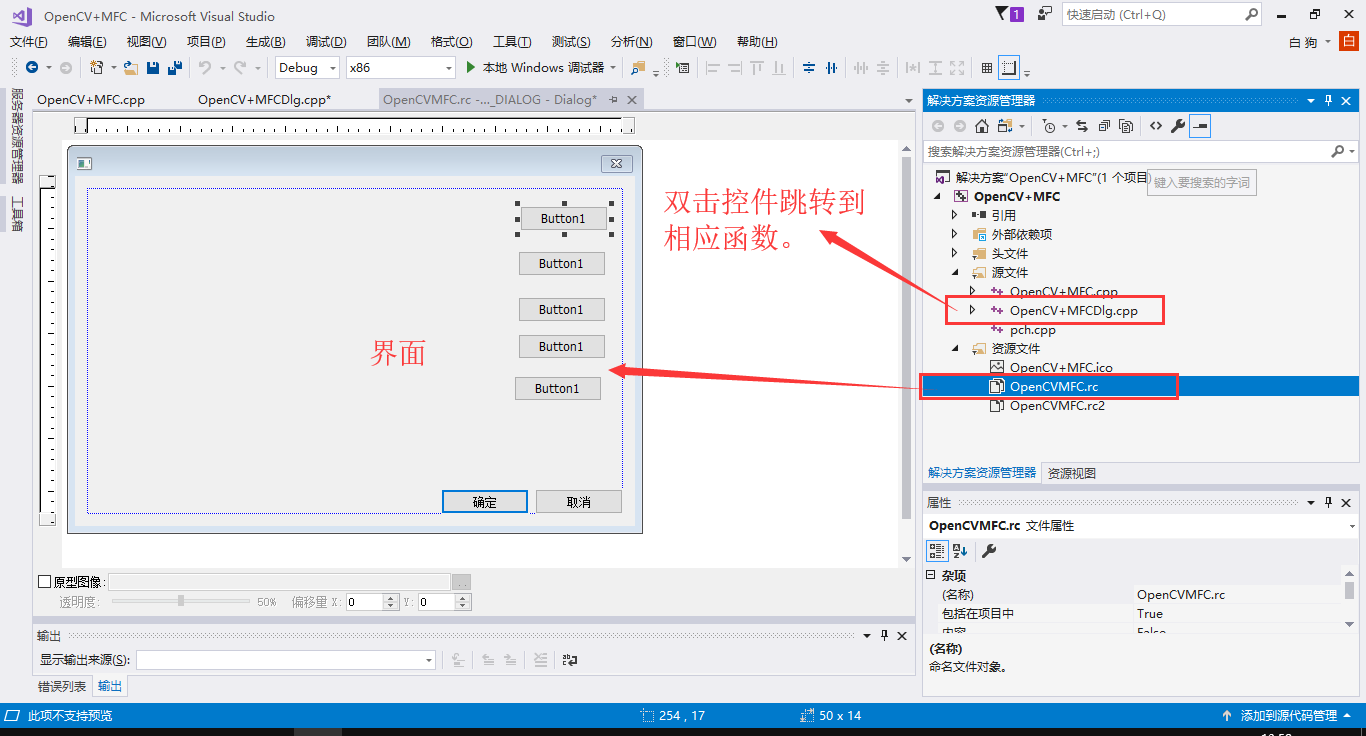Screen dimensions: 1366x736
Task: Expand the 引用 node in Solution Explorer
Action: point(954,215)
